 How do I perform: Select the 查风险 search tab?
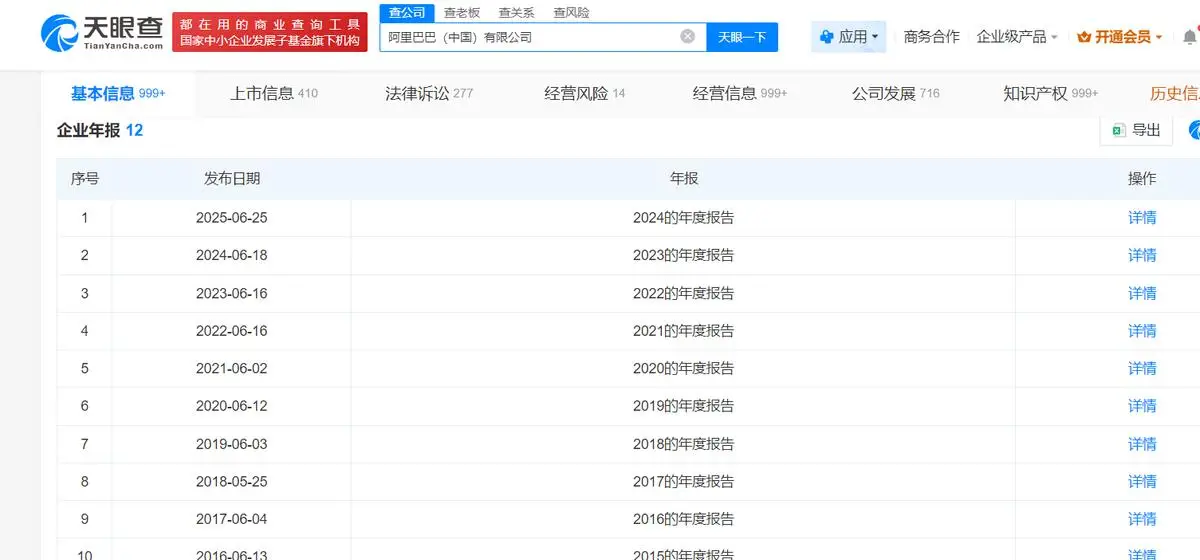[x=571, y=12]
